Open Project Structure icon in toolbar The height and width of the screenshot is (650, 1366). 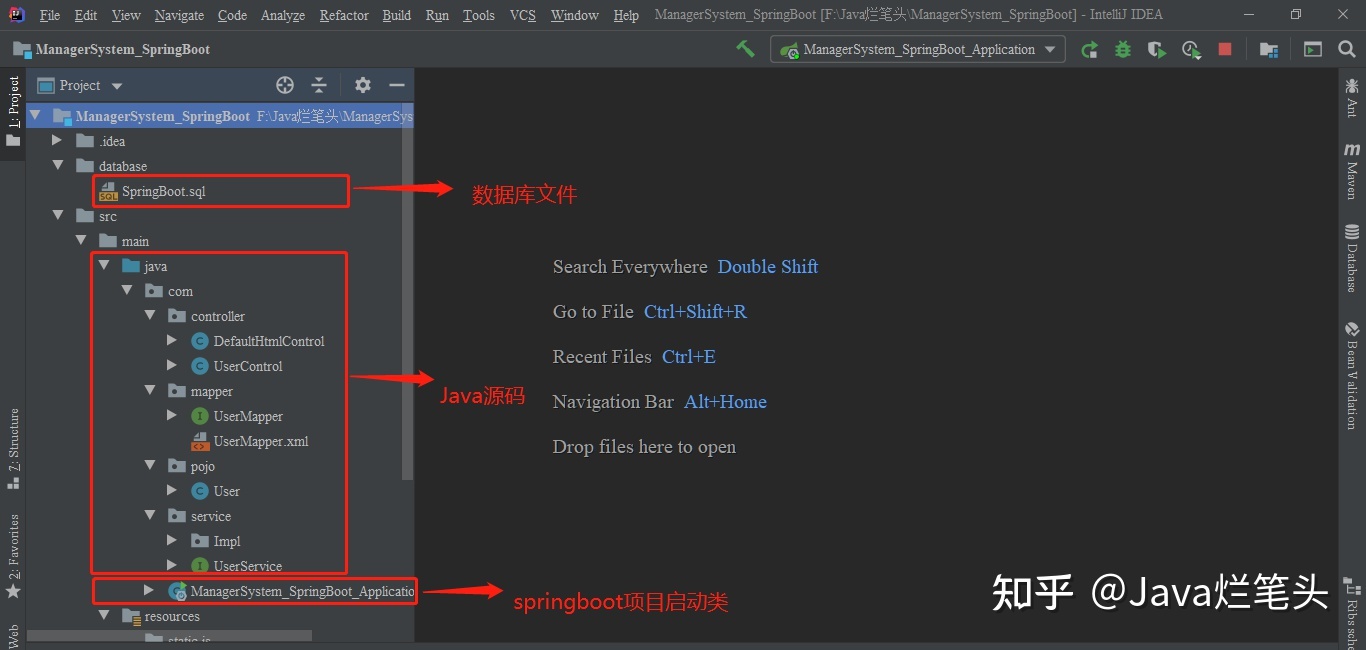tap(1269, 49)
